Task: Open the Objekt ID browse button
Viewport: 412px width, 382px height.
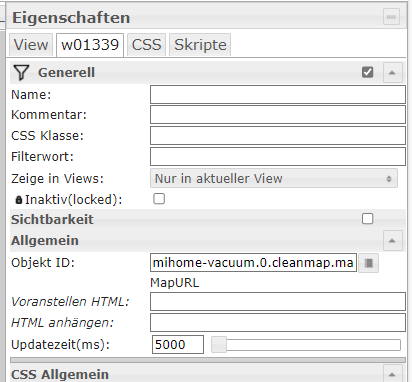Action: pyautogui.click(x=368, y=263)
